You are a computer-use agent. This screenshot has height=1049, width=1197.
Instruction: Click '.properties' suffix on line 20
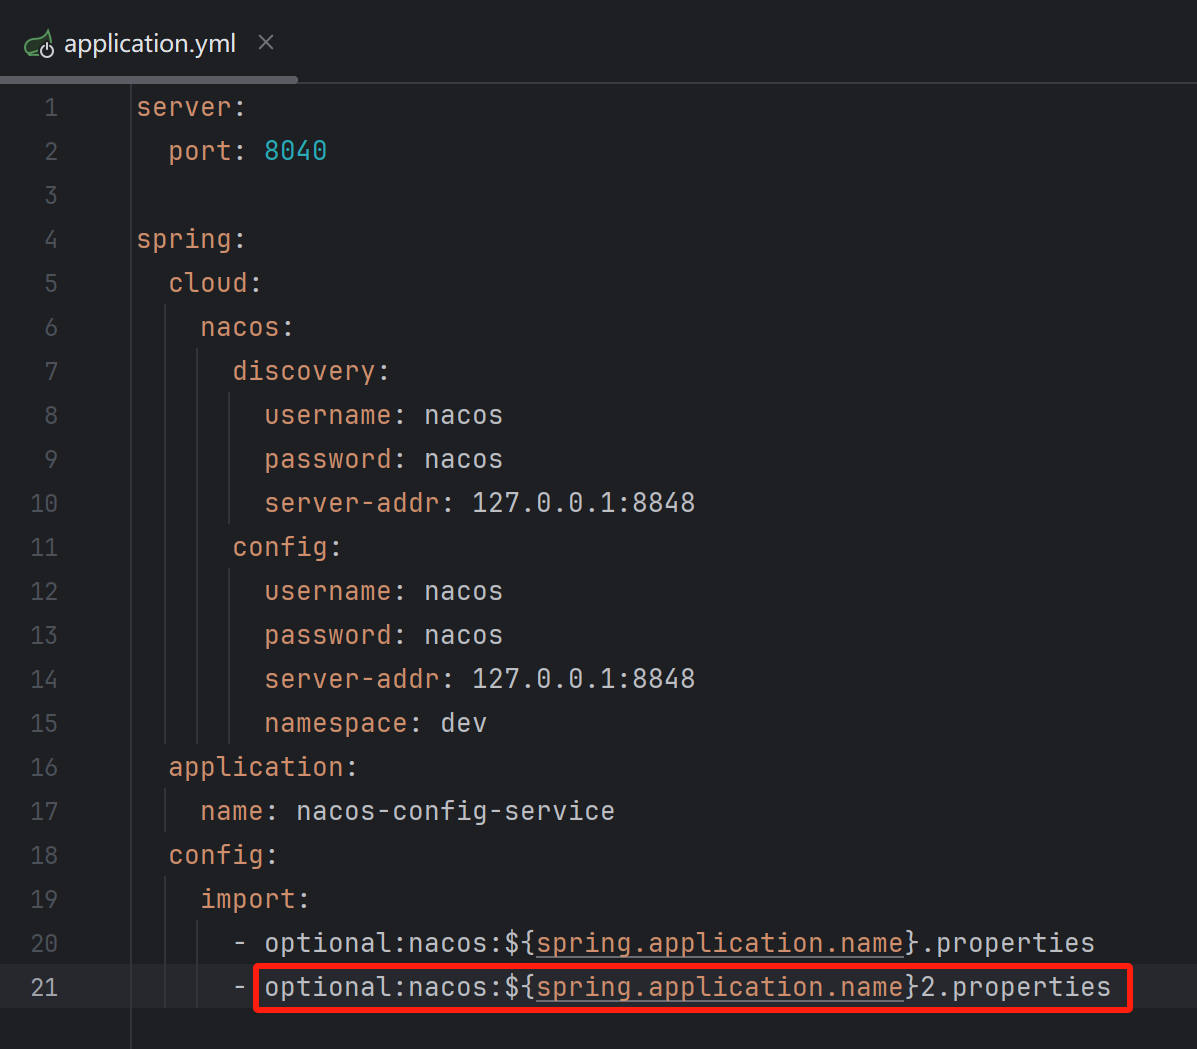pos(1008,944)
